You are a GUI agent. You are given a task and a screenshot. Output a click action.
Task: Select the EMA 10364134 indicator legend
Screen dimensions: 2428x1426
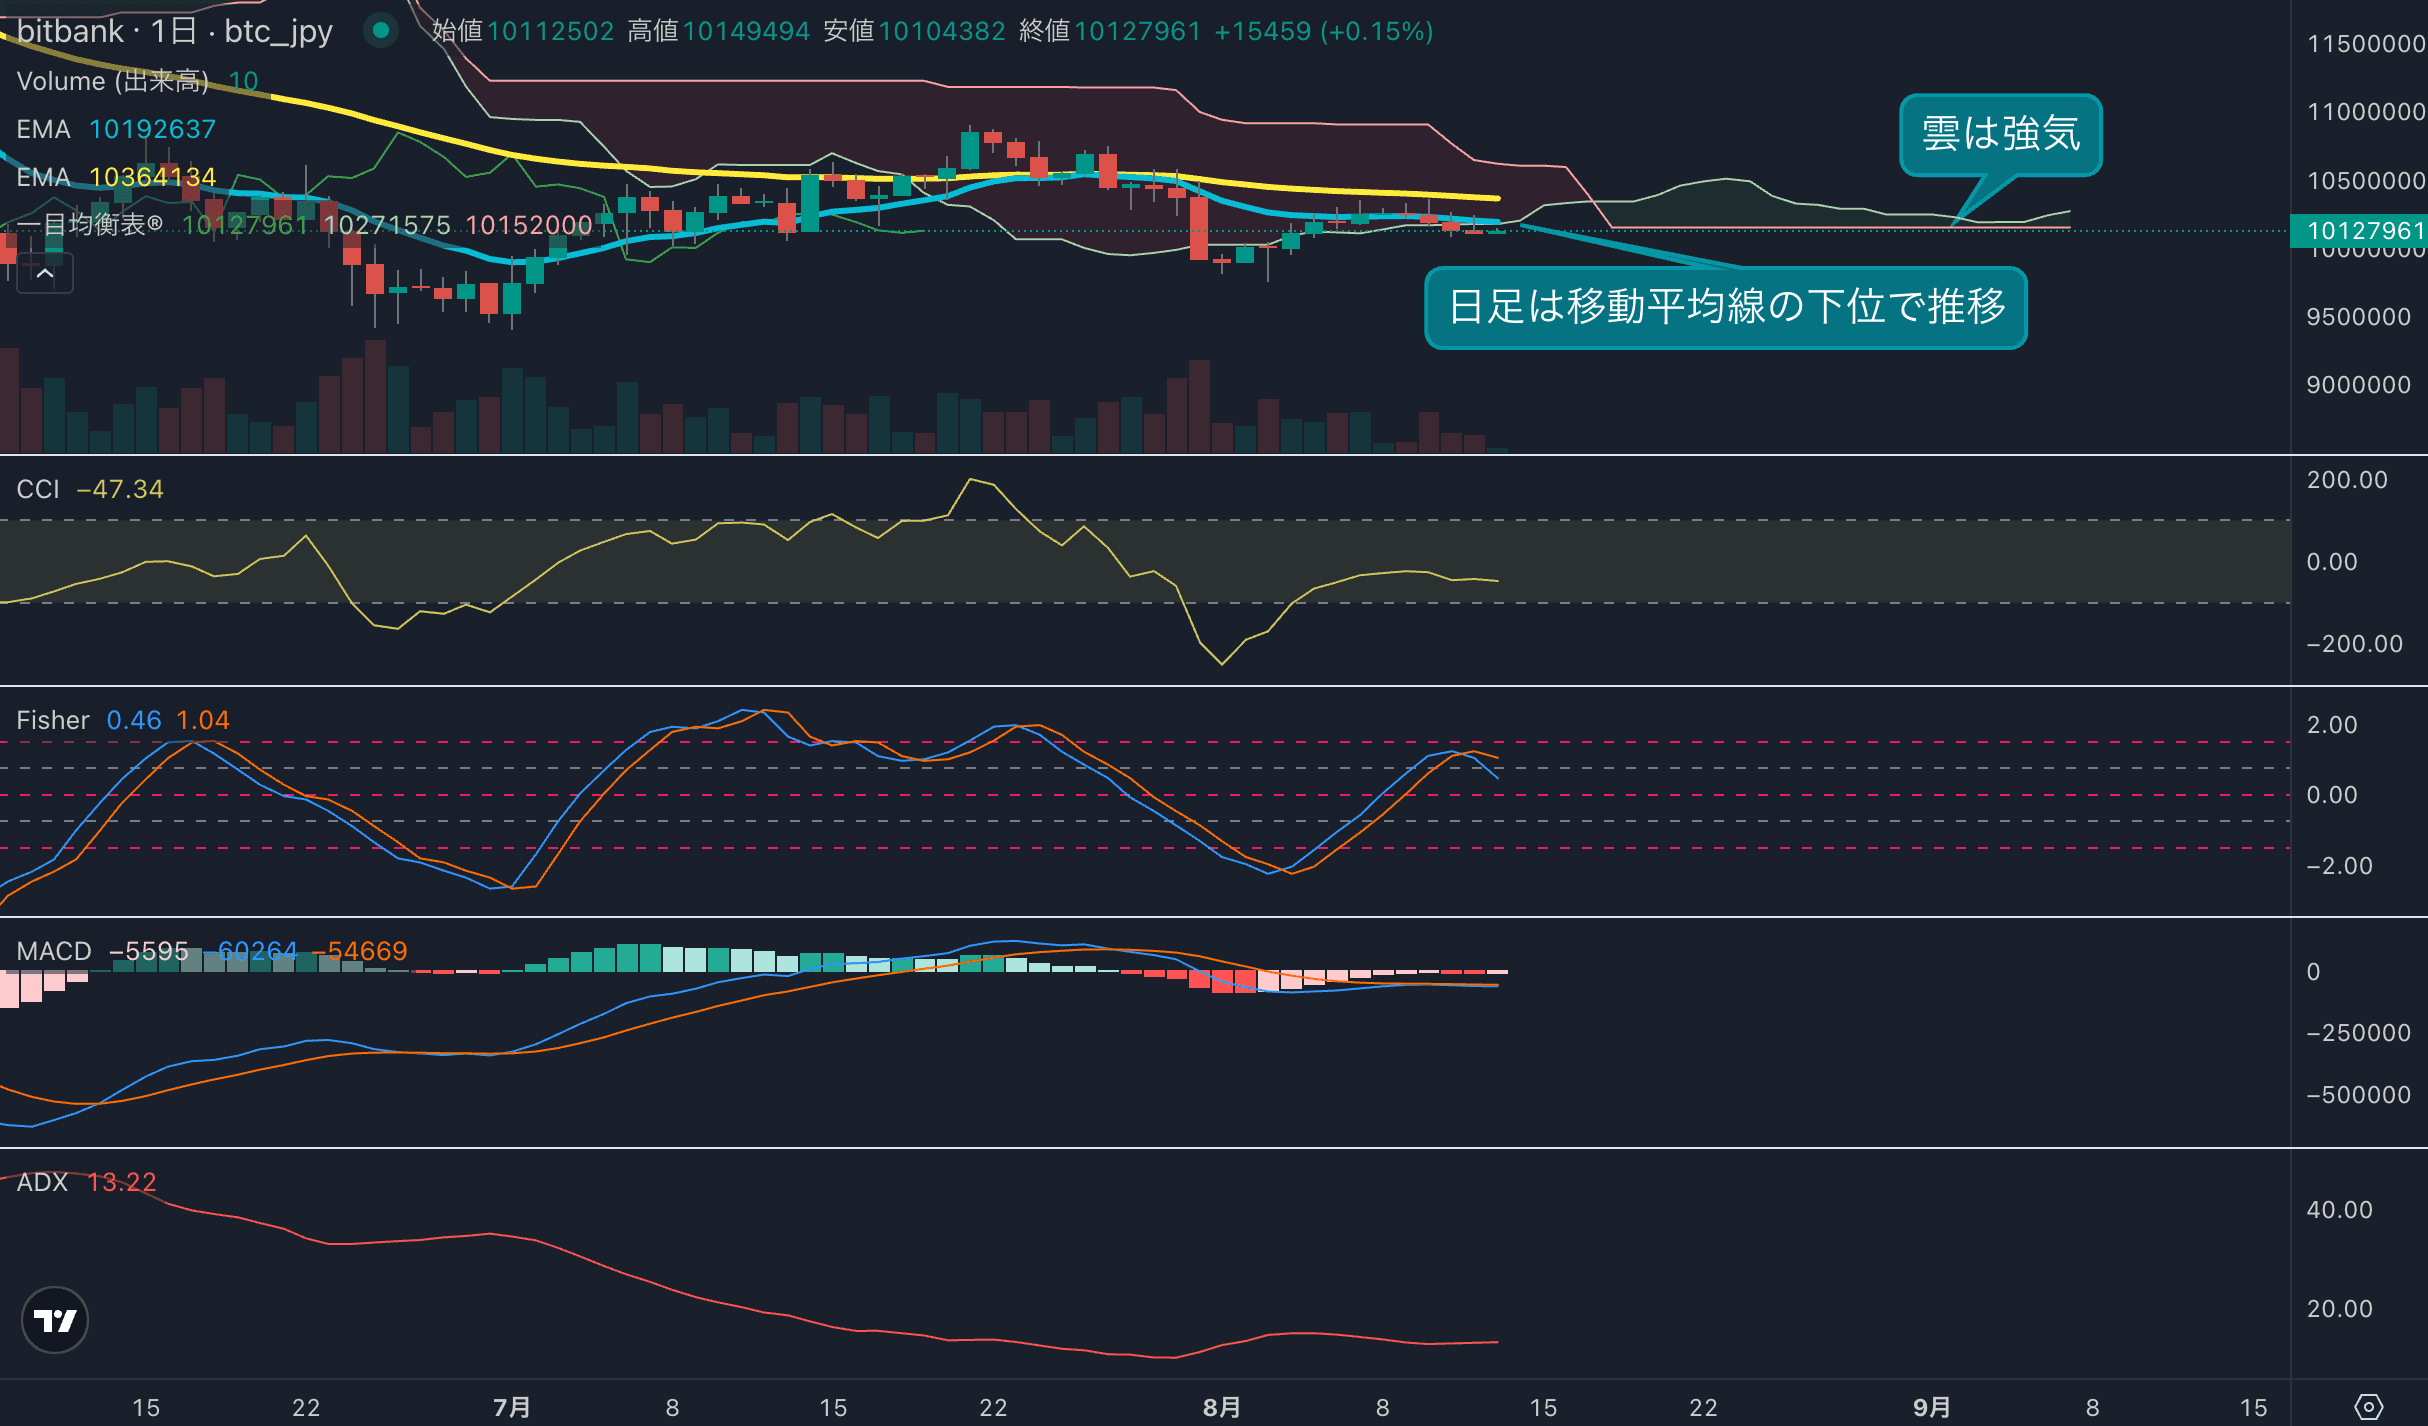tap(116, 177)
